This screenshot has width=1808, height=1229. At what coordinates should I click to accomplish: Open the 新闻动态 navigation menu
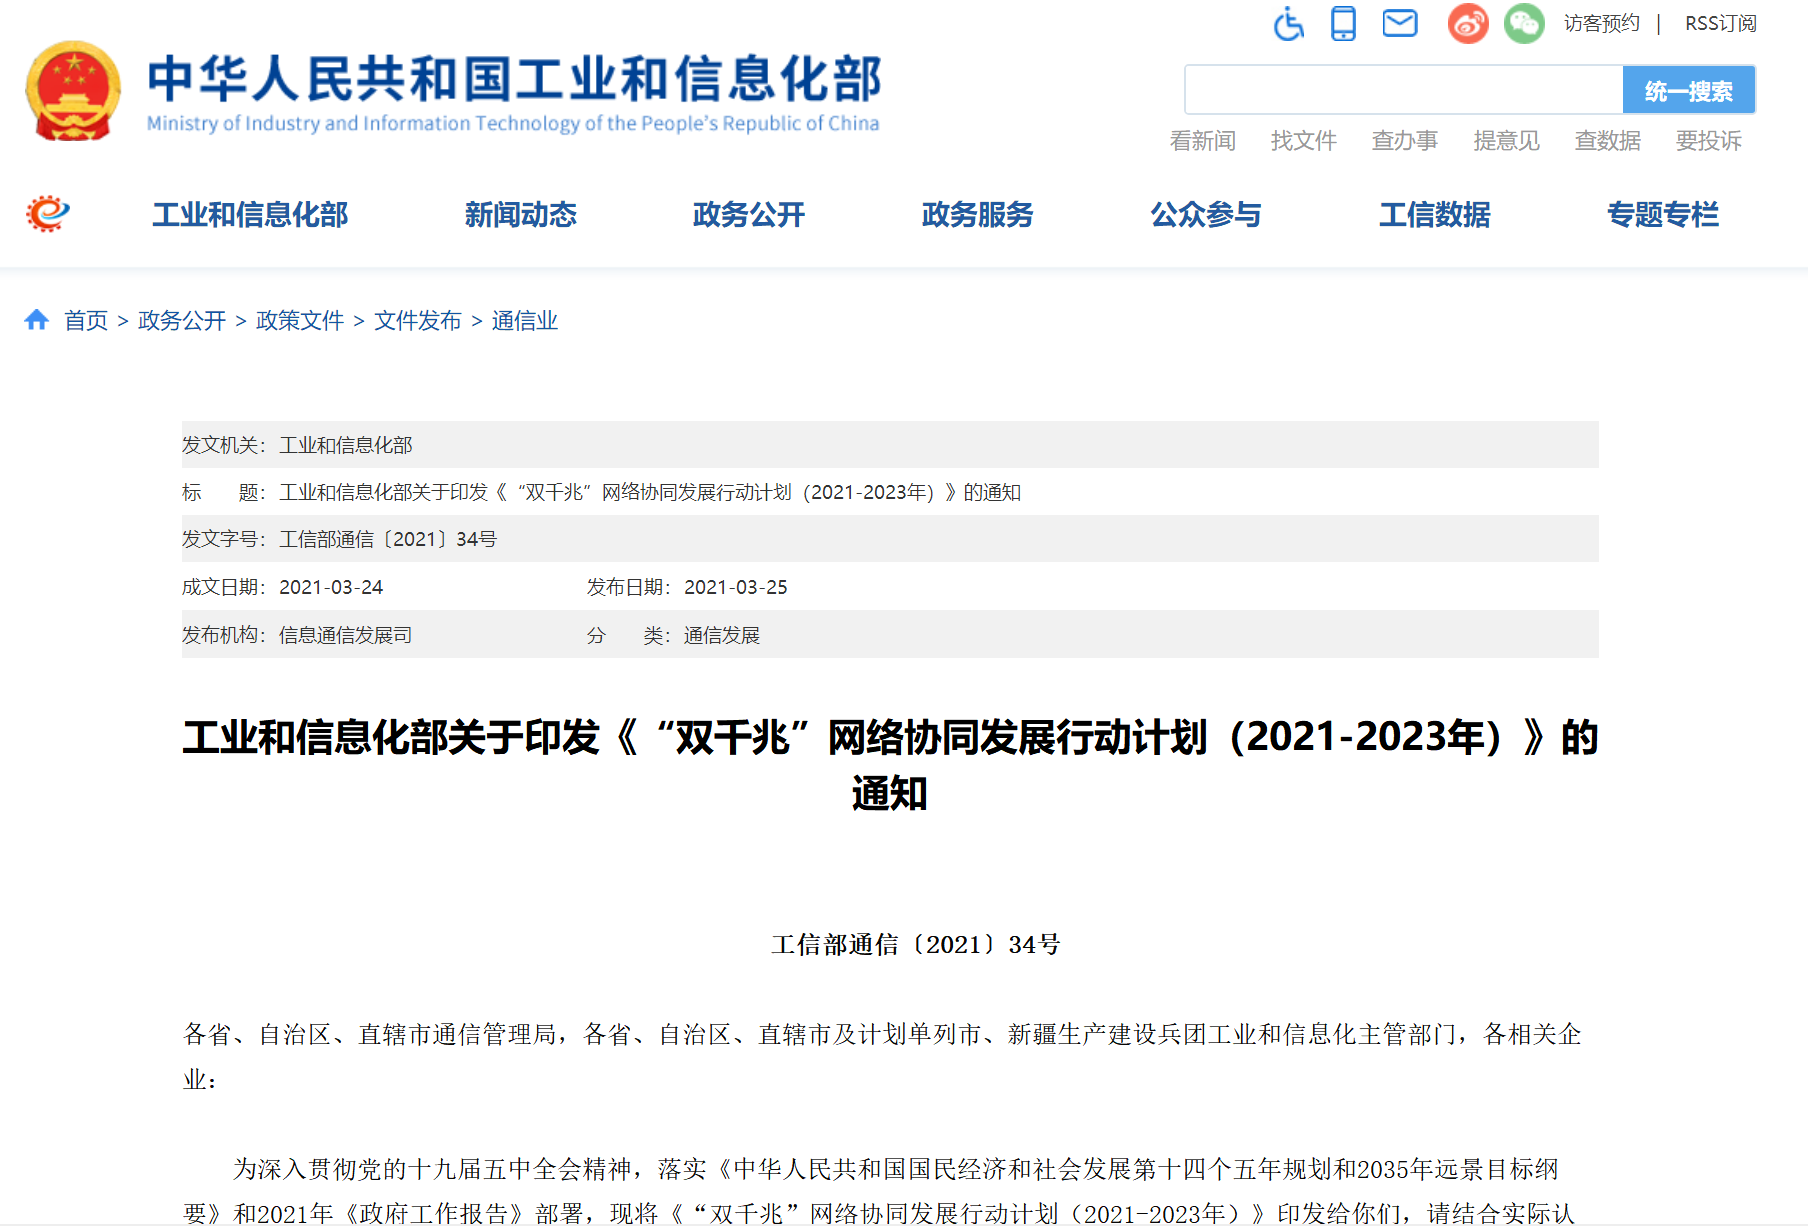[520, 215]
